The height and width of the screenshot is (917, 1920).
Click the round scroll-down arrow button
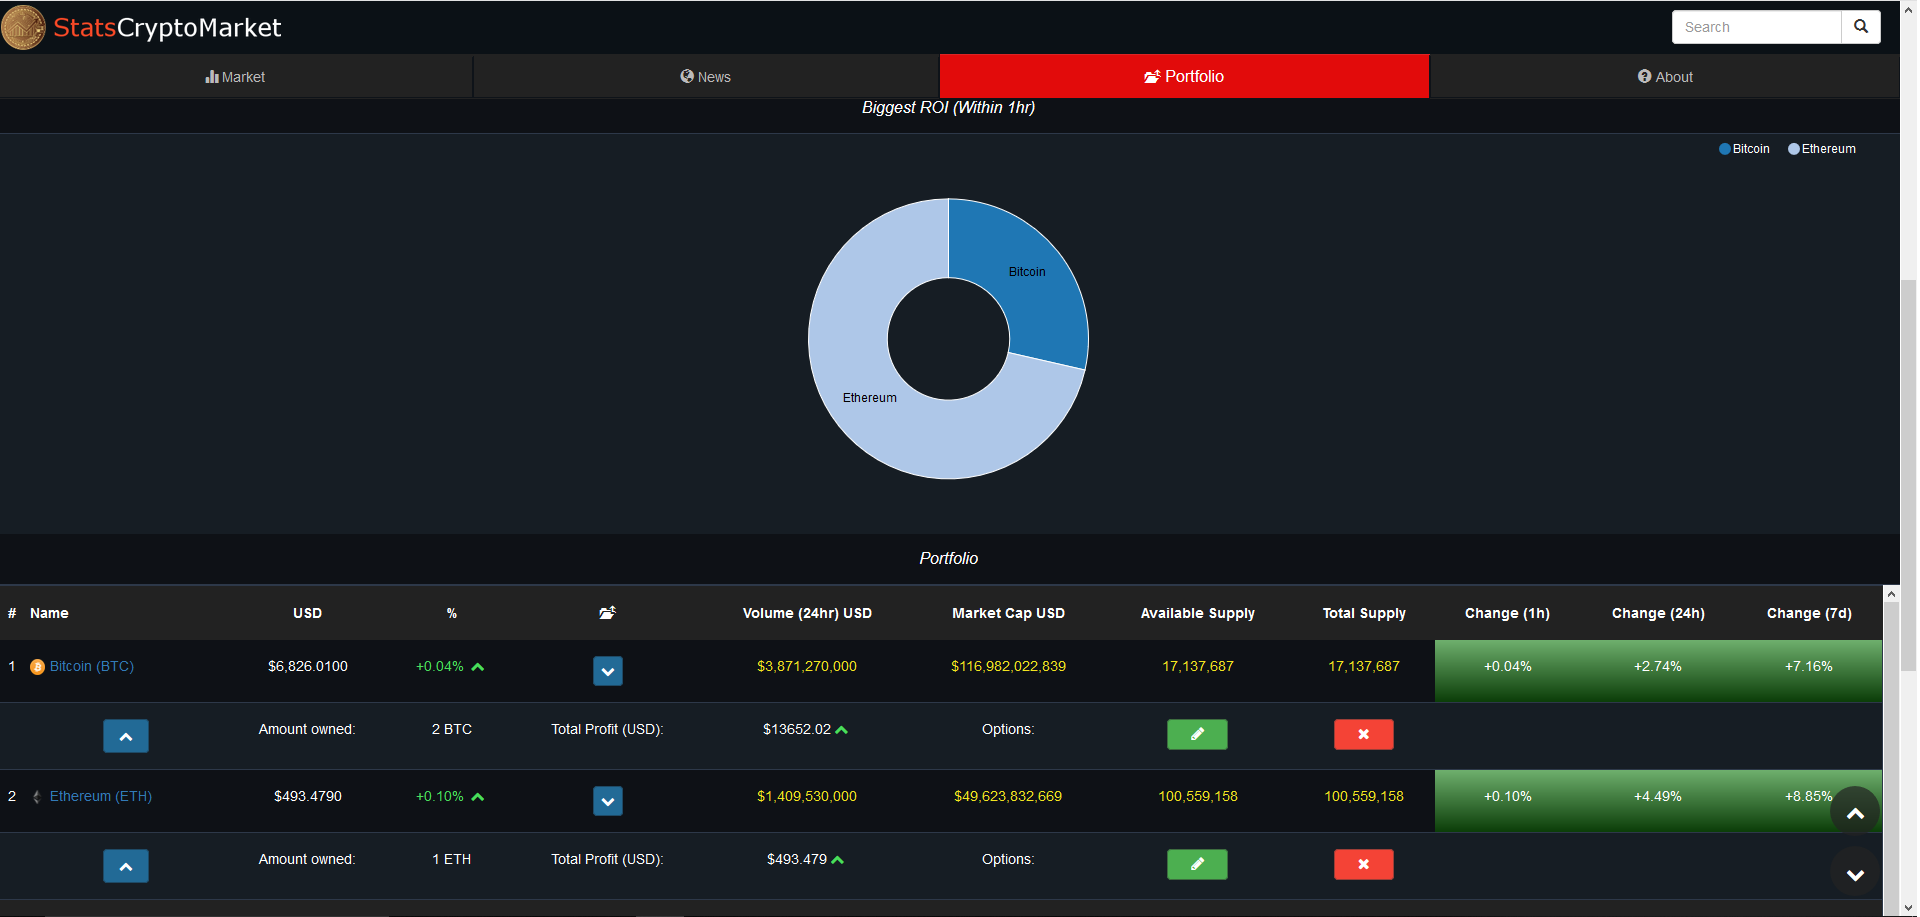pos(1855,874)
